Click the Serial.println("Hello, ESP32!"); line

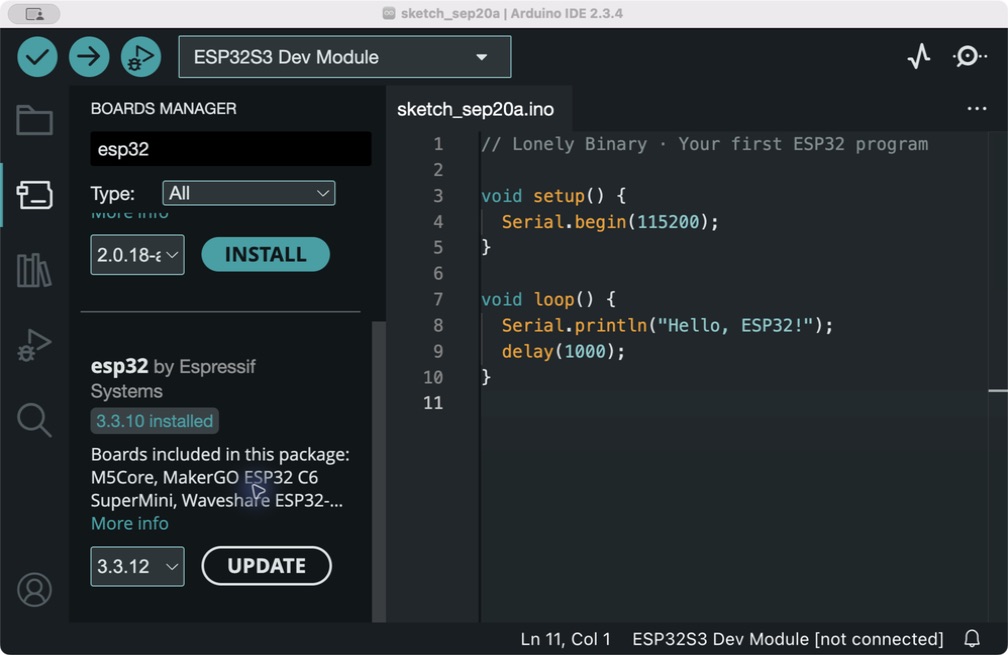click(667, 325)
